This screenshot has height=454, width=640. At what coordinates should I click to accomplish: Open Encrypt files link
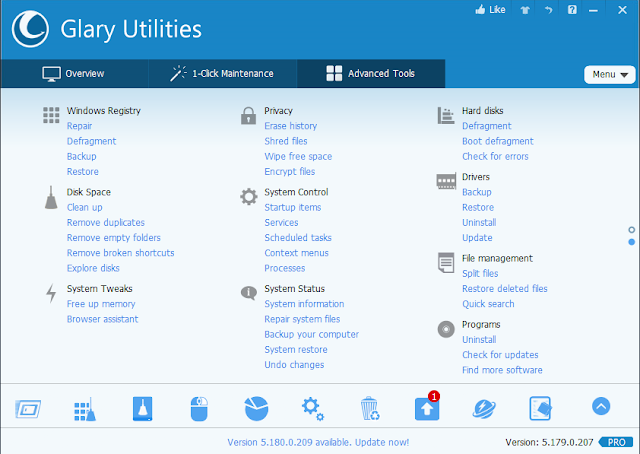(x=289, y=171)
